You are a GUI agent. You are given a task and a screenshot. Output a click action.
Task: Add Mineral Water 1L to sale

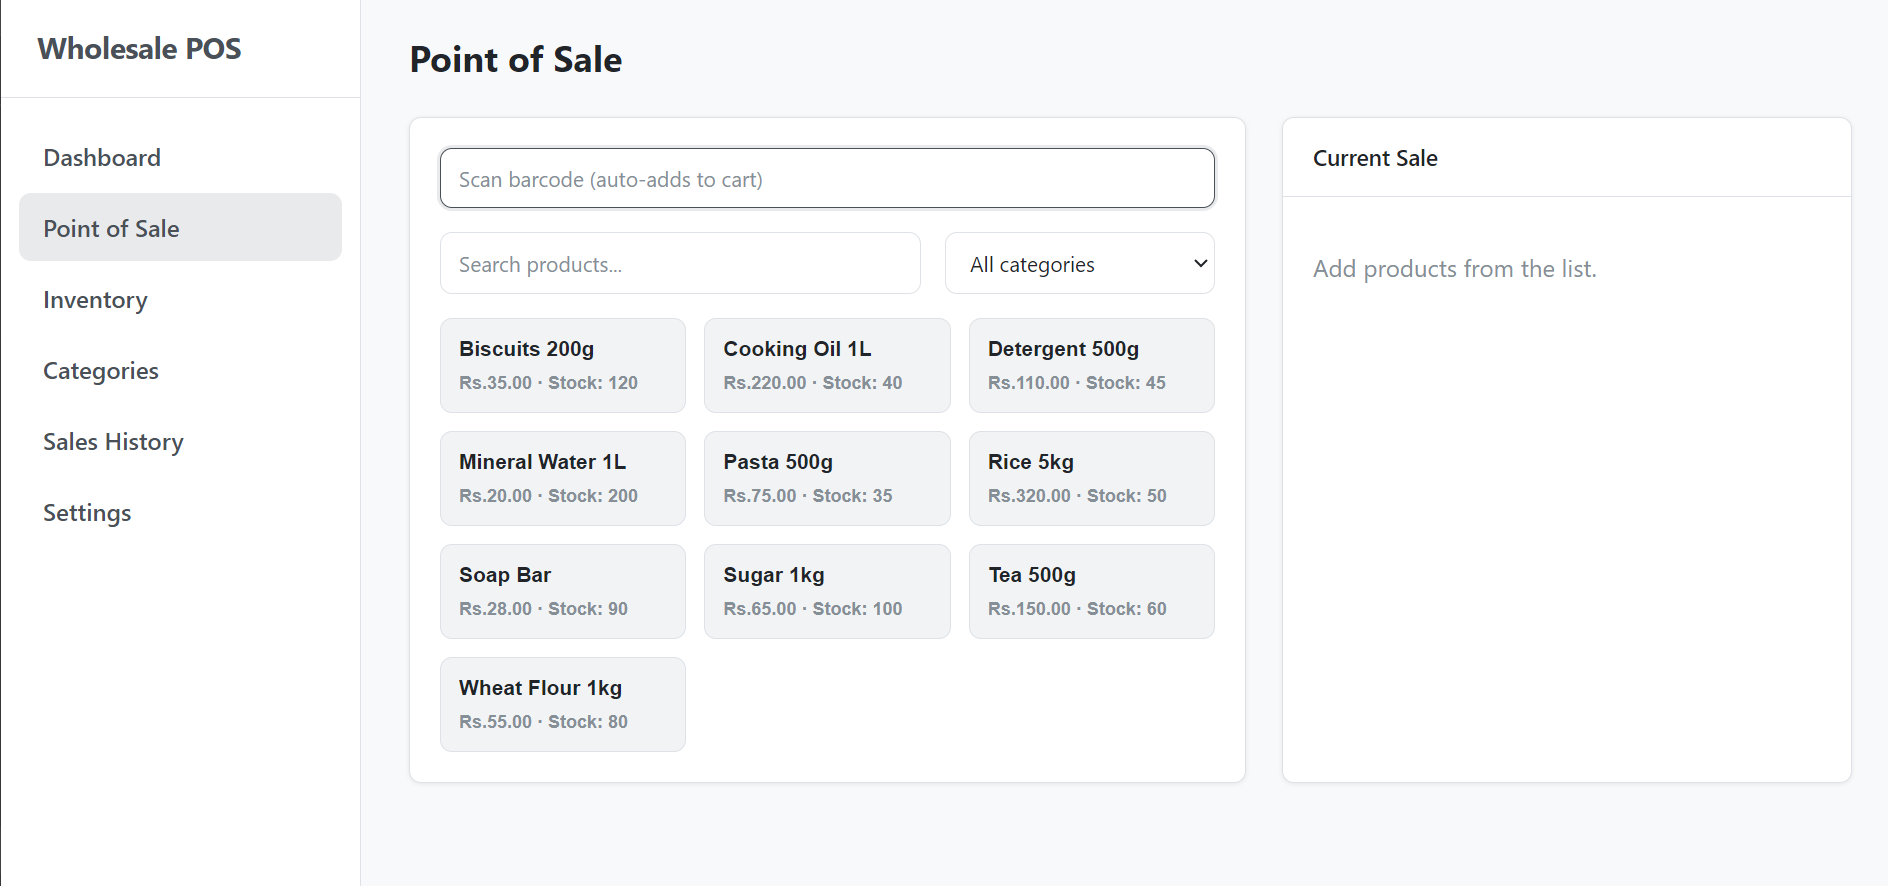[x=563, y=479]
